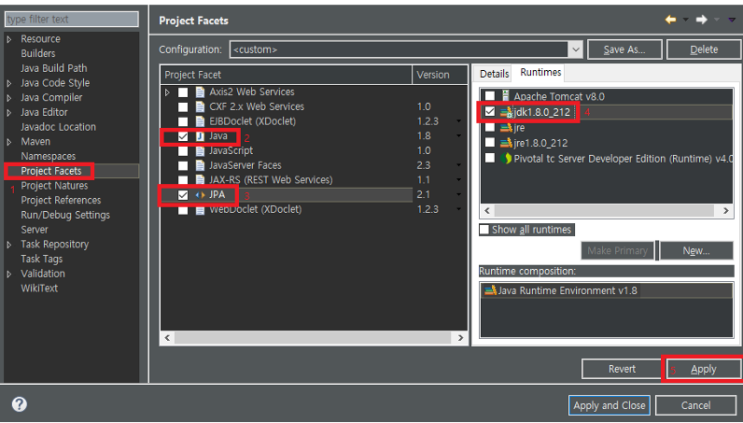Check the JavaServer Faces checkbox
743x423 pixels.
click(x=183, y=166)
